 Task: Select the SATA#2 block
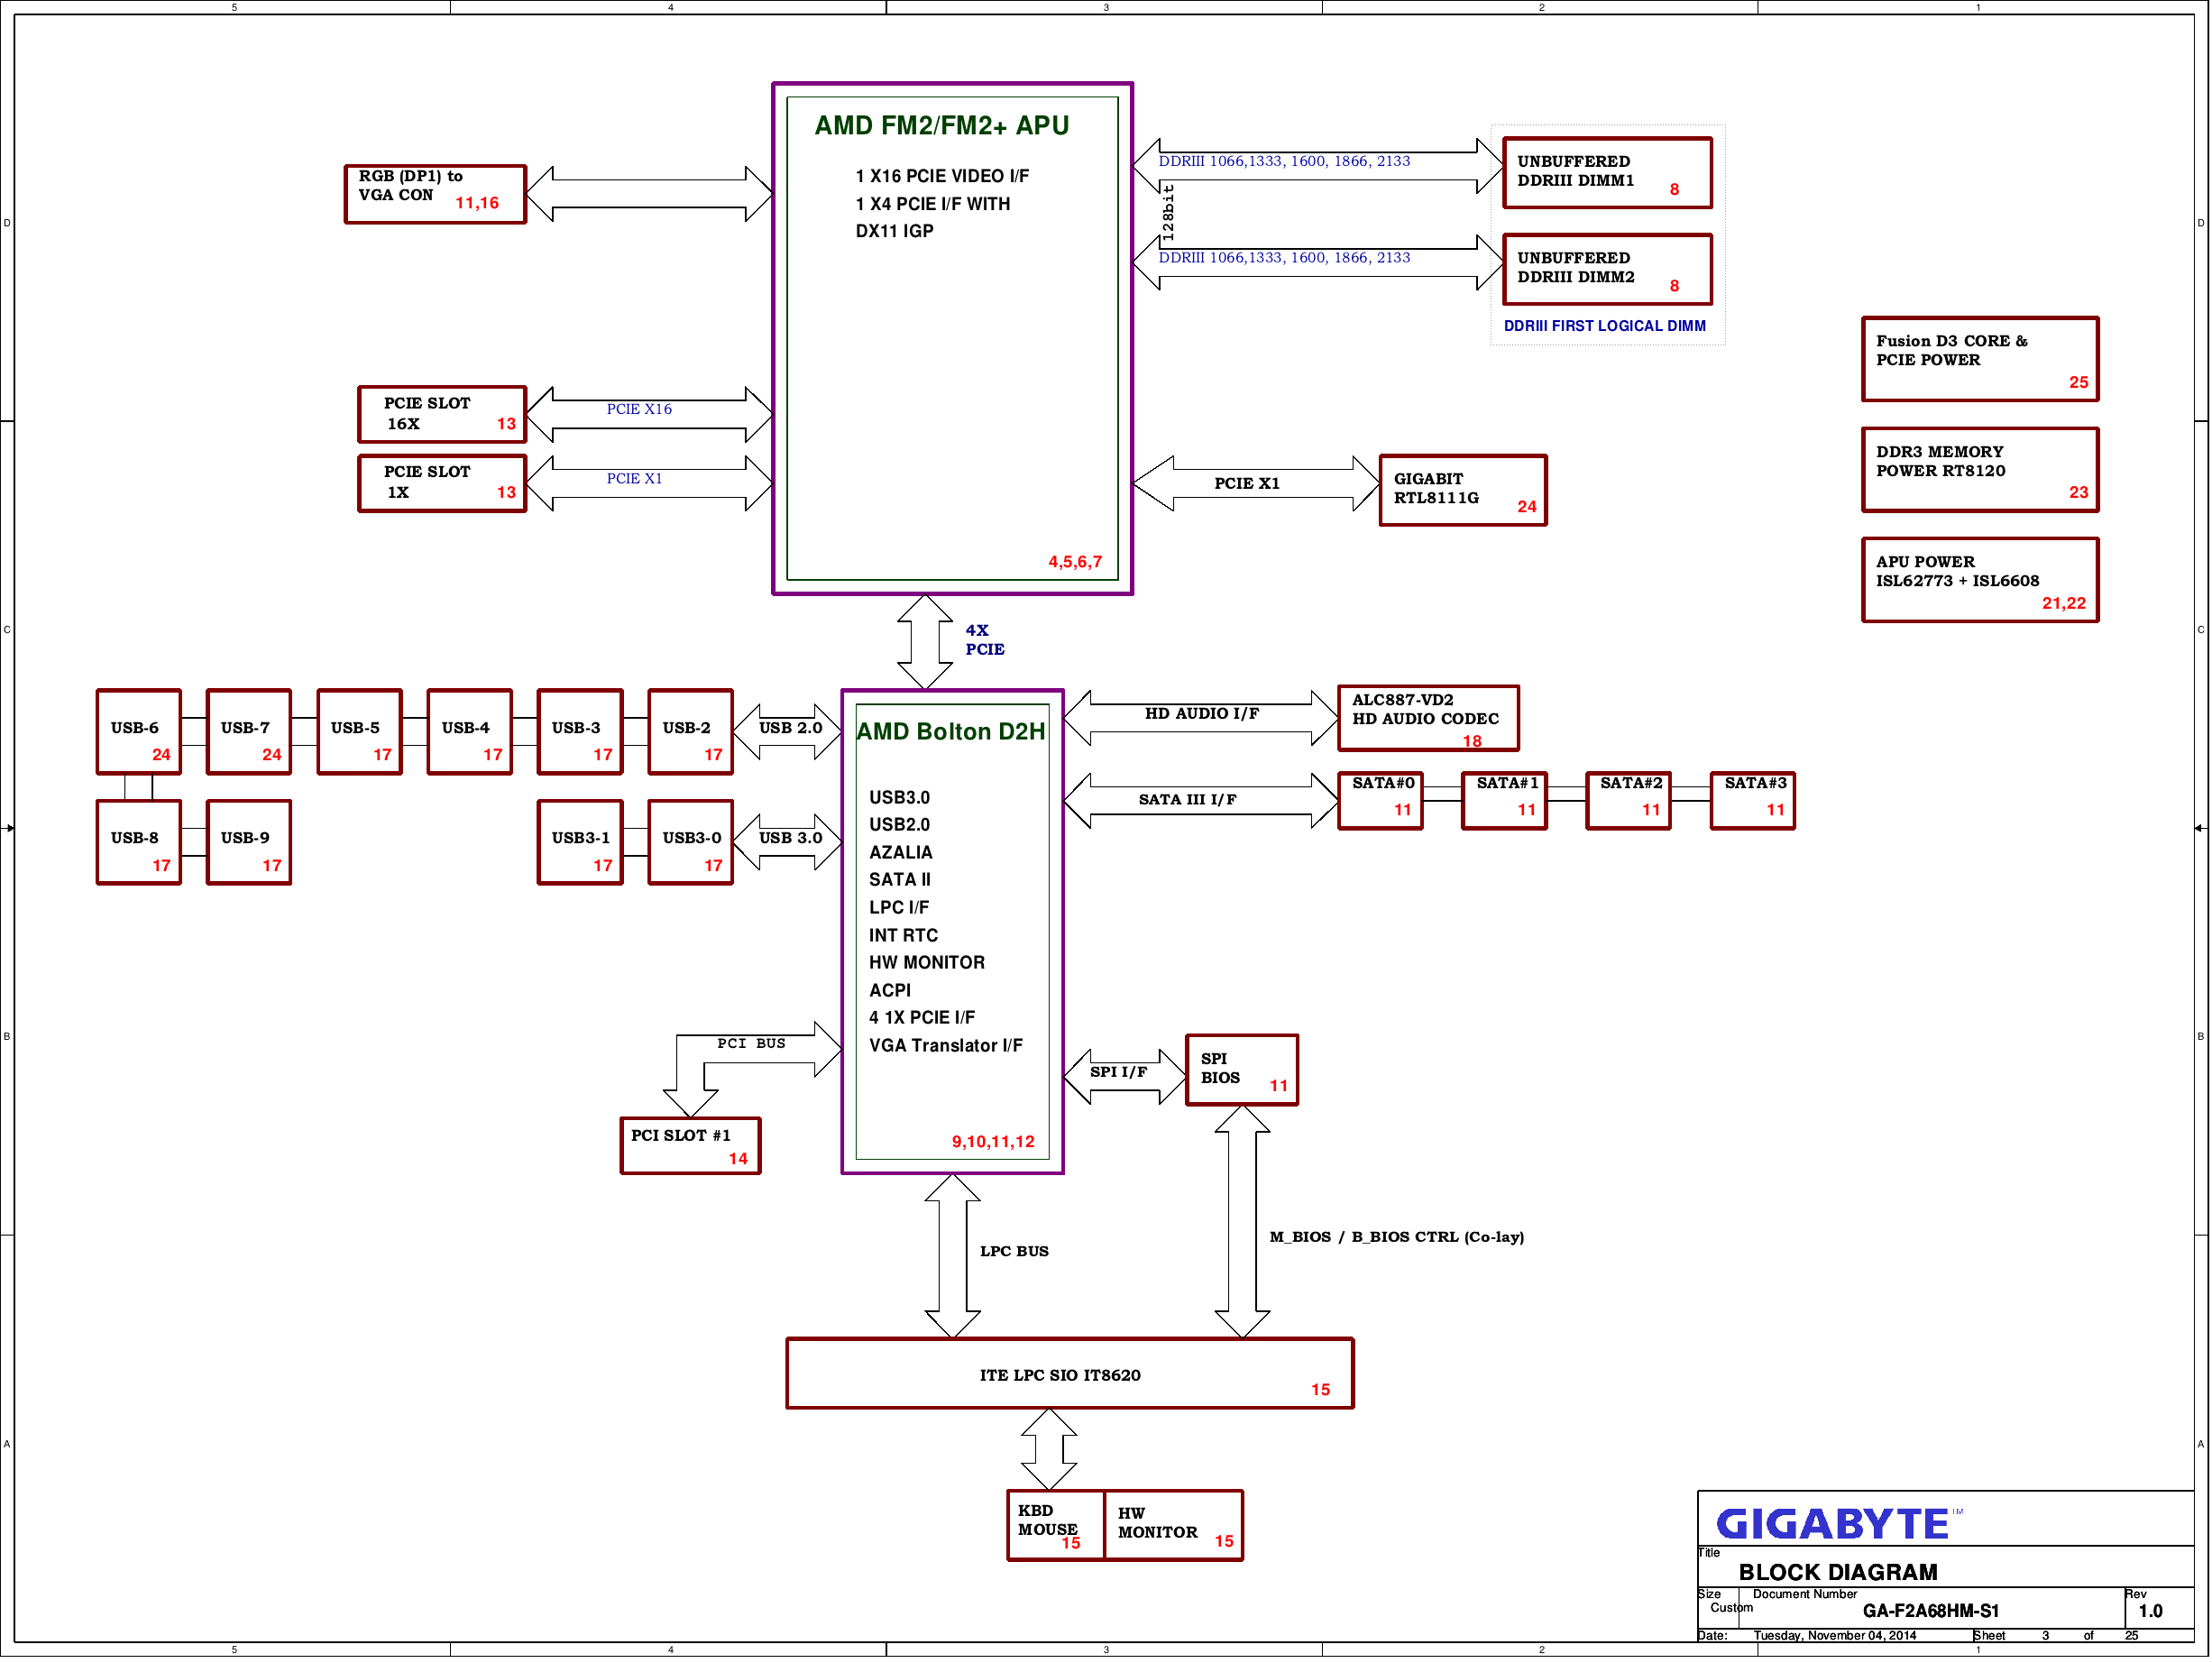[1629, 803]
